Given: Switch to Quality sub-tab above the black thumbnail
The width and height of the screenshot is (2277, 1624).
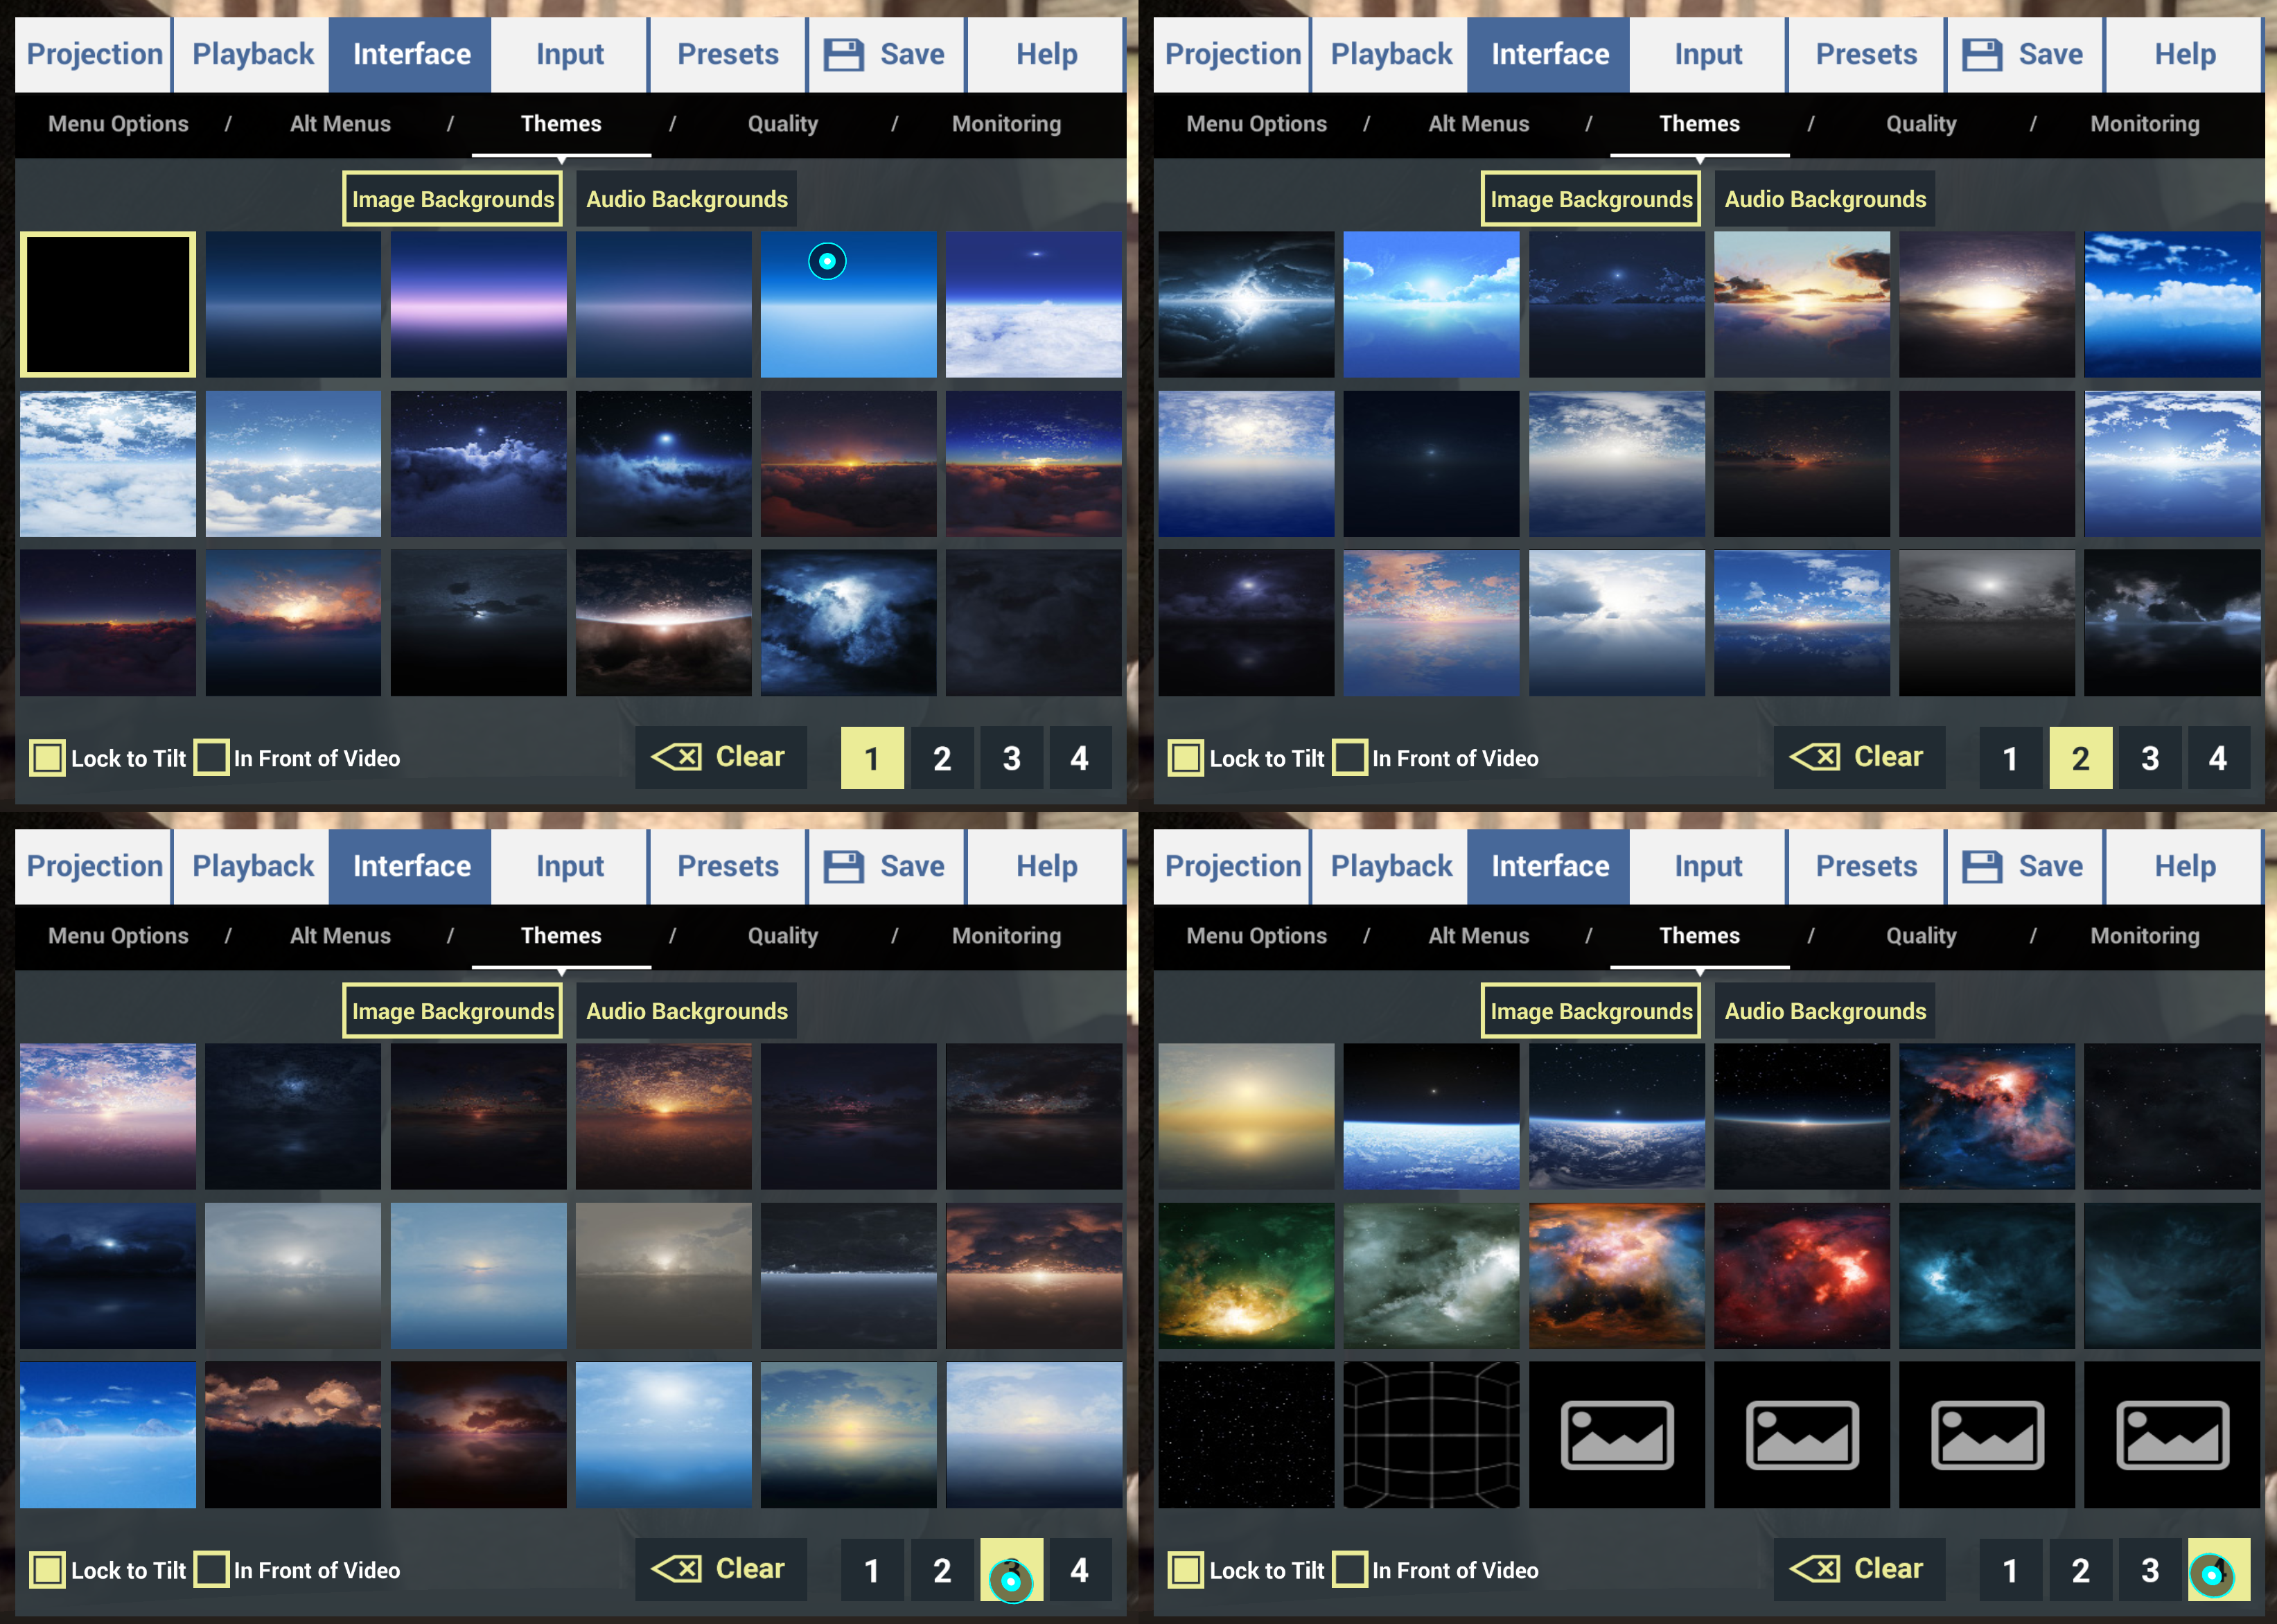Looking at the screenshot, I should (783, 124).
